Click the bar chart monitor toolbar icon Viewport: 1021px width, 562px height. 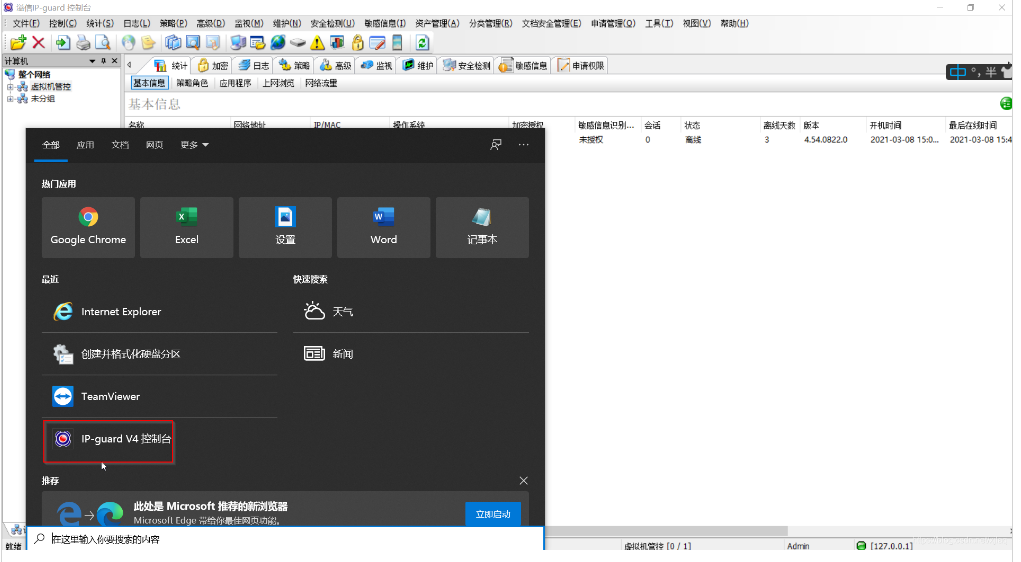[x=337, y=43]
